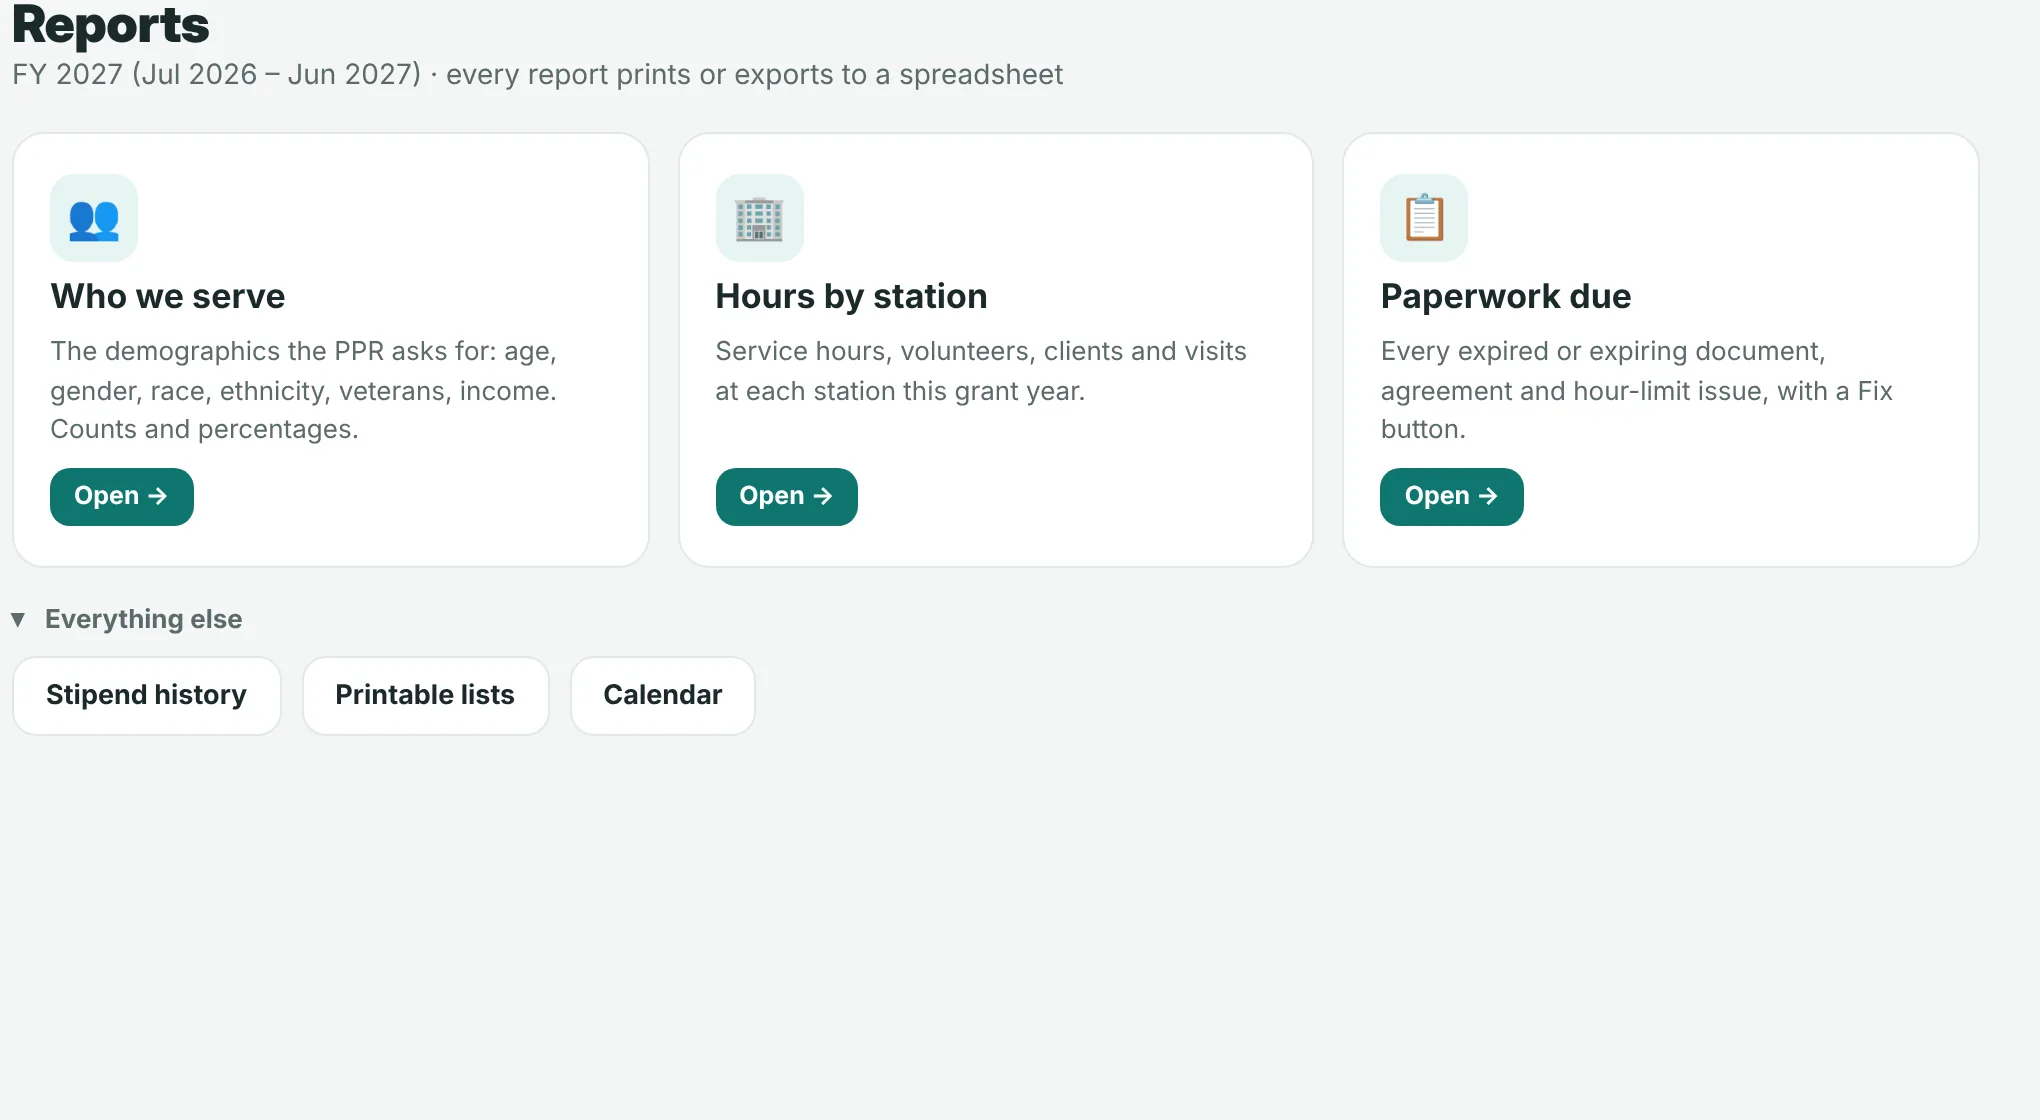Click the people icon on Who we serve

pos(94,218)
